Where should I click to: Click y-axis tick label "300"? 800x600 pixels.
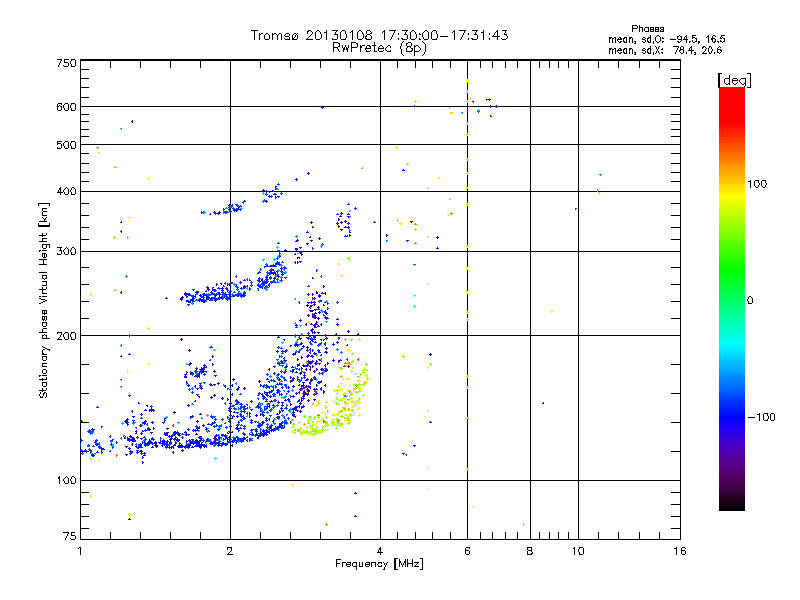pos(66,252)
